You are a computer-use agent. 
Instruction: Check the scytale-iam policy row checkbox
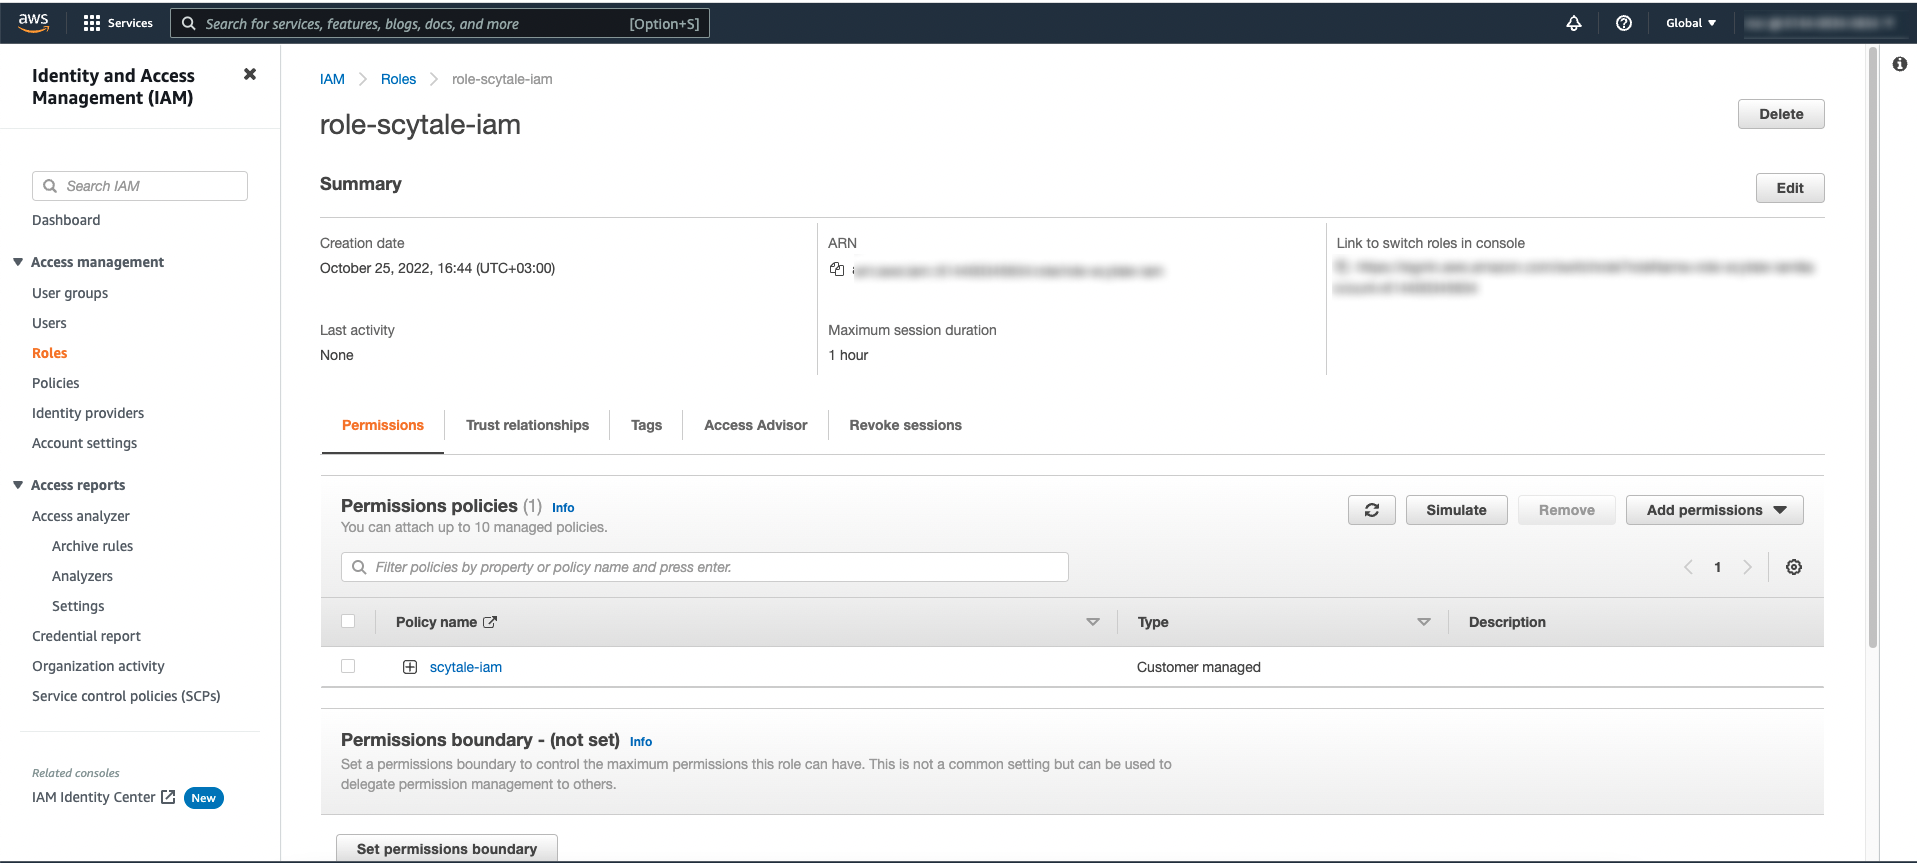[348, 666]
